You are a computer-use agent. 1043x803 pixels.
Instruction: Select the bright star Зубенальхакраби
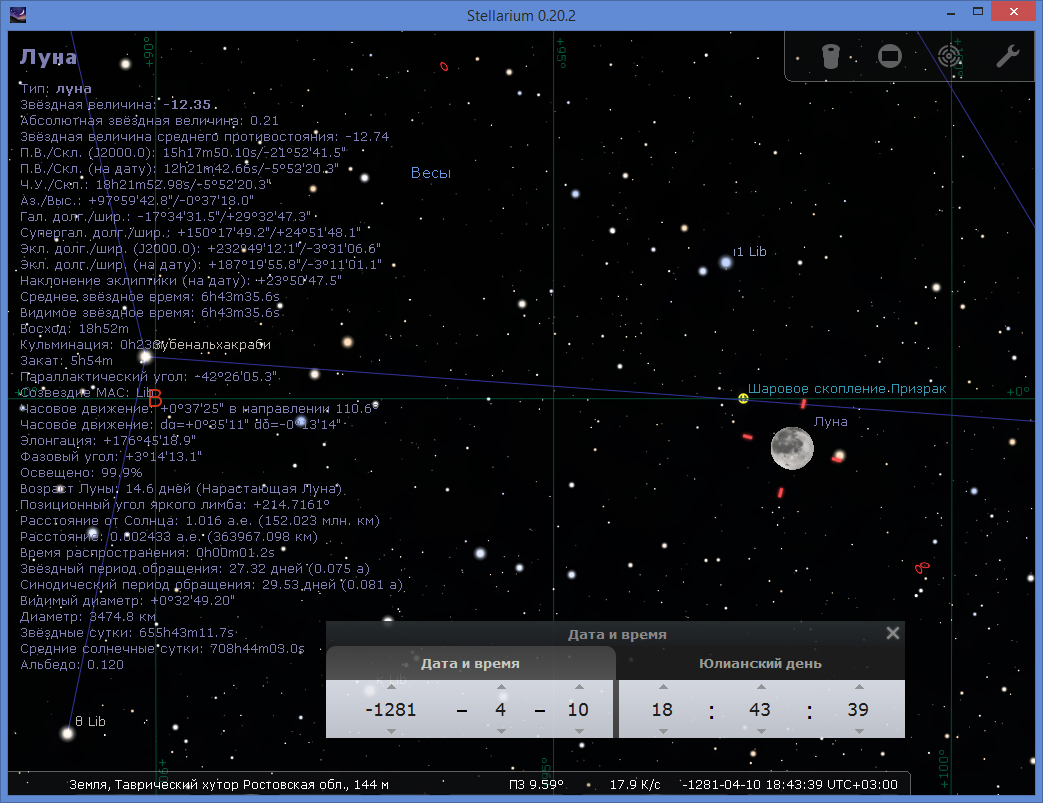[x=144, y=358]
